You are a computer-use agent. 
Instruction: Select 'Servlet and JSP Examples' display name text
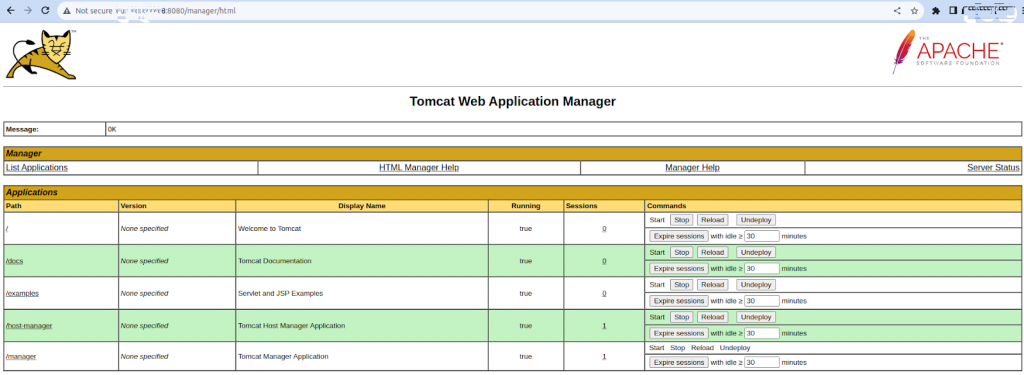[280, 293]
